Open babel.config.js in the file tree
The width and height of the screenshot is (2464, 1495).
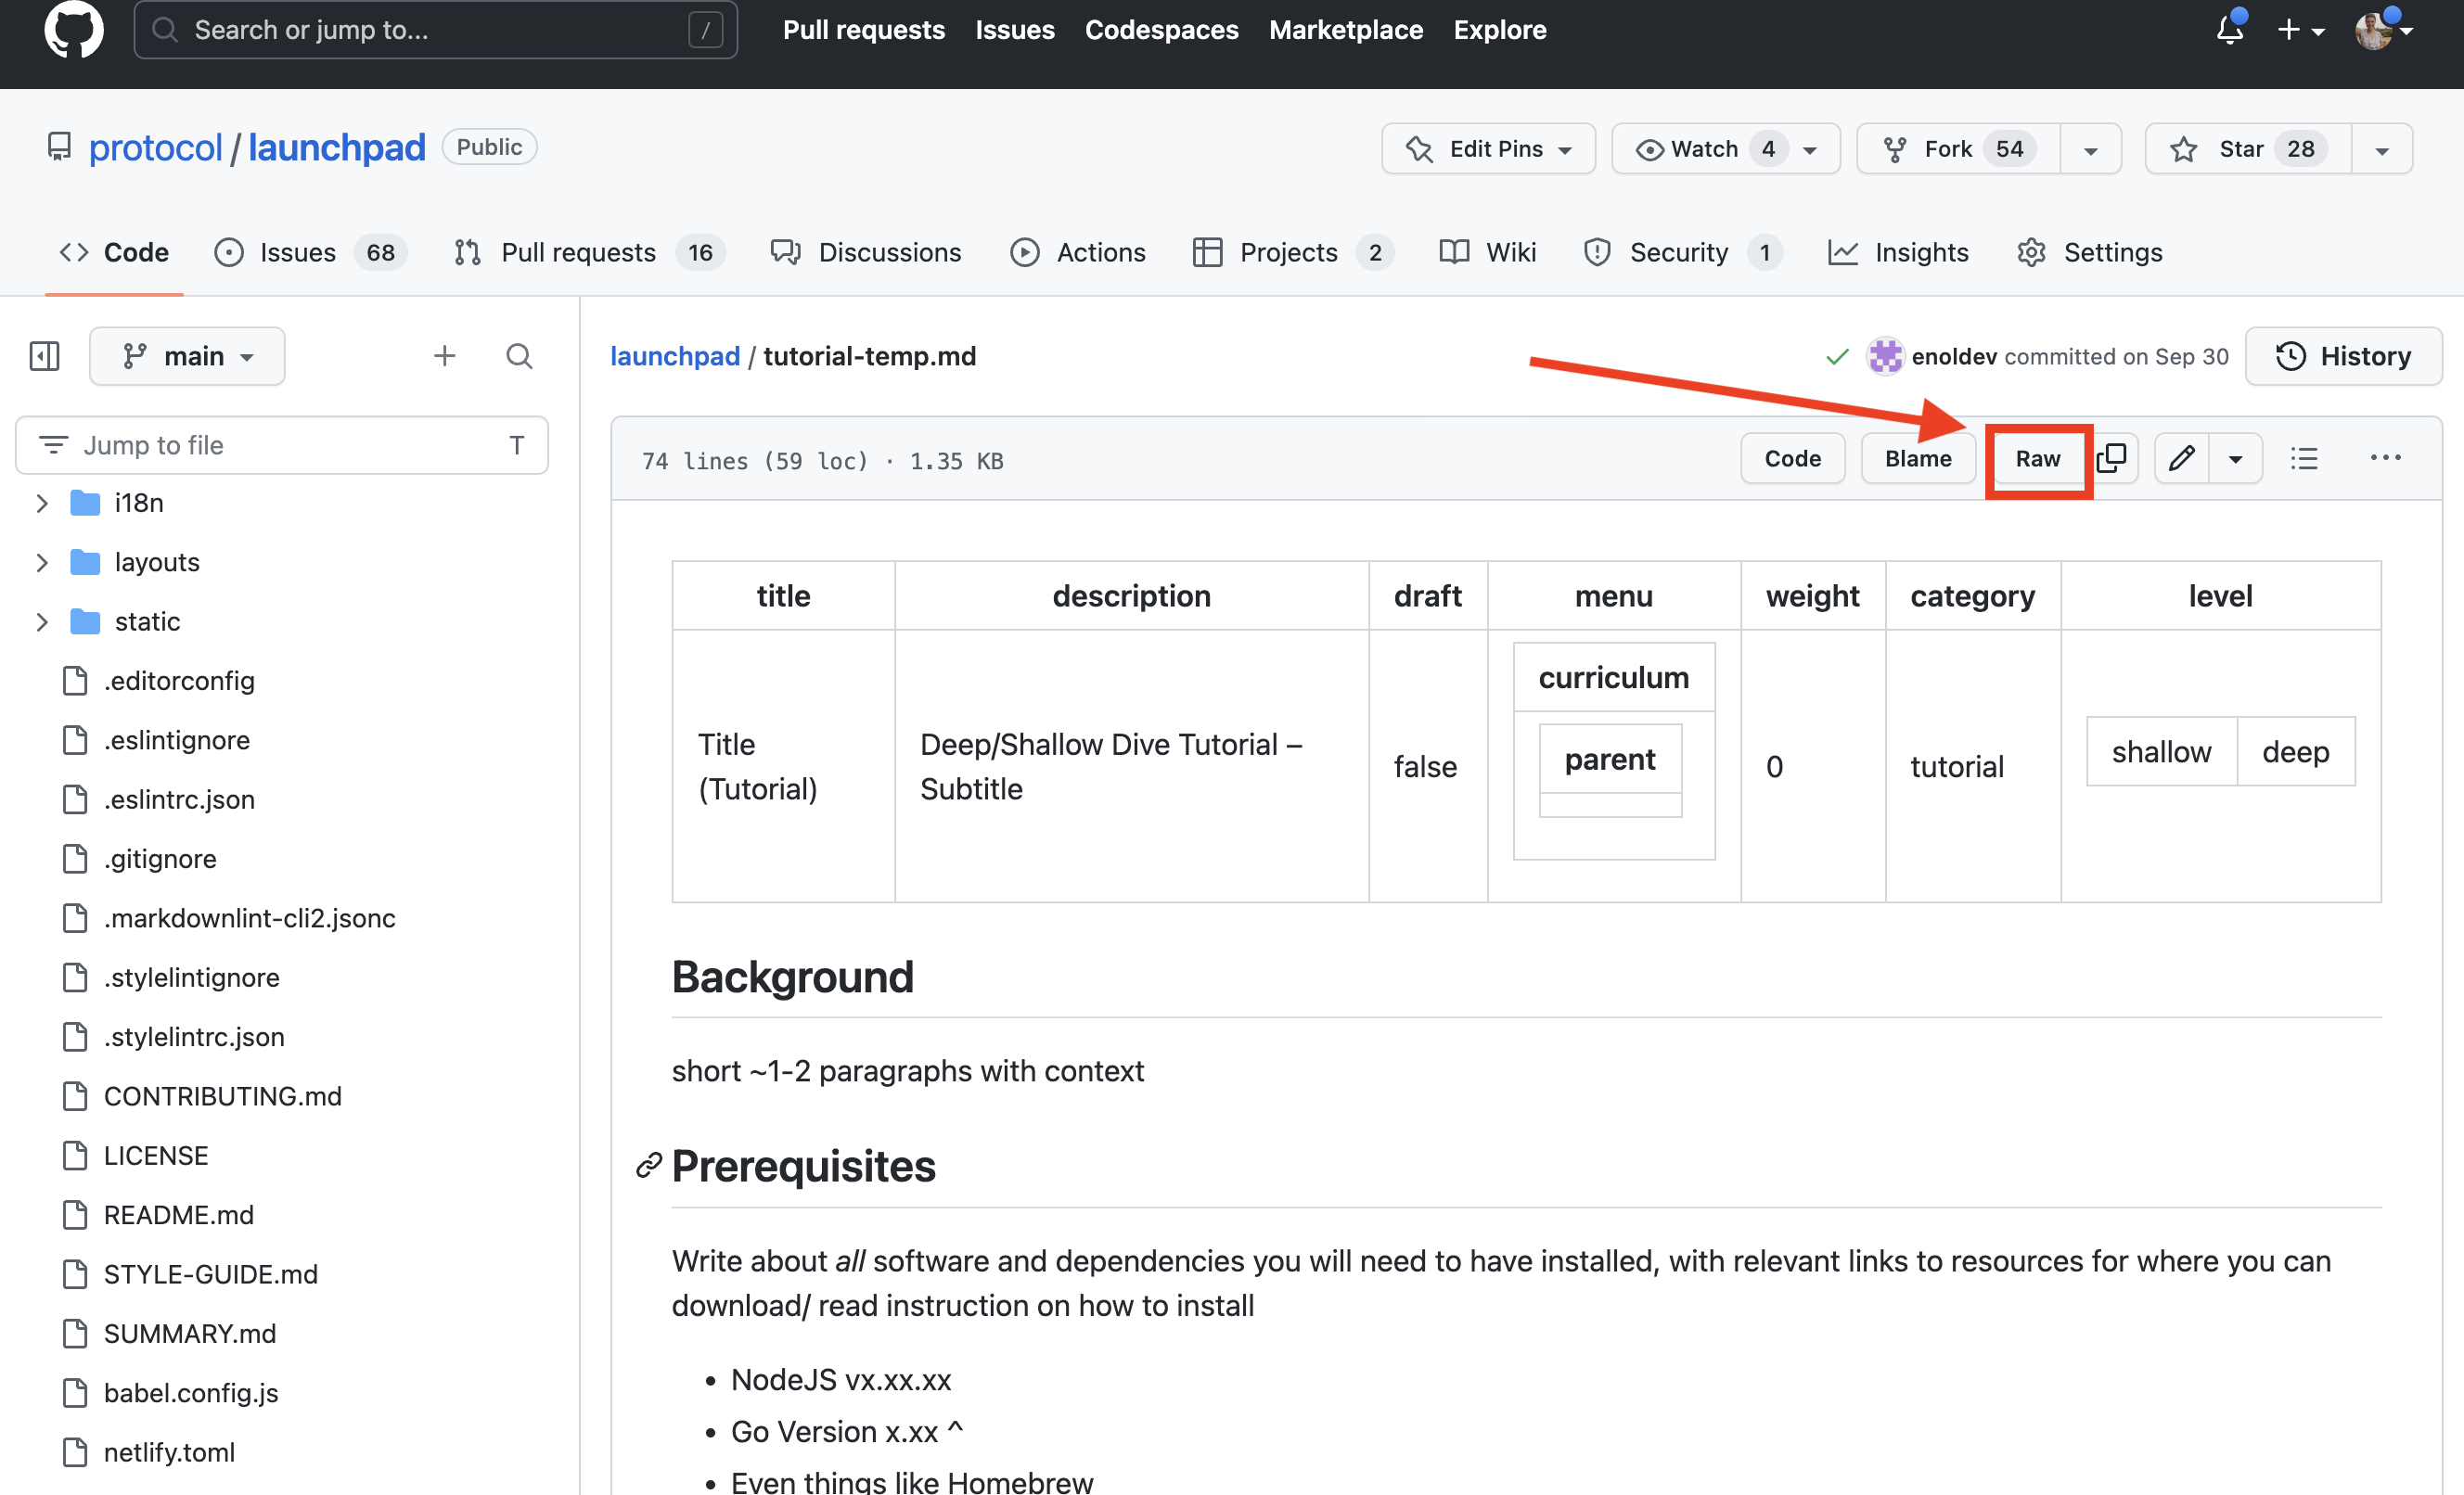[190, 1393]
